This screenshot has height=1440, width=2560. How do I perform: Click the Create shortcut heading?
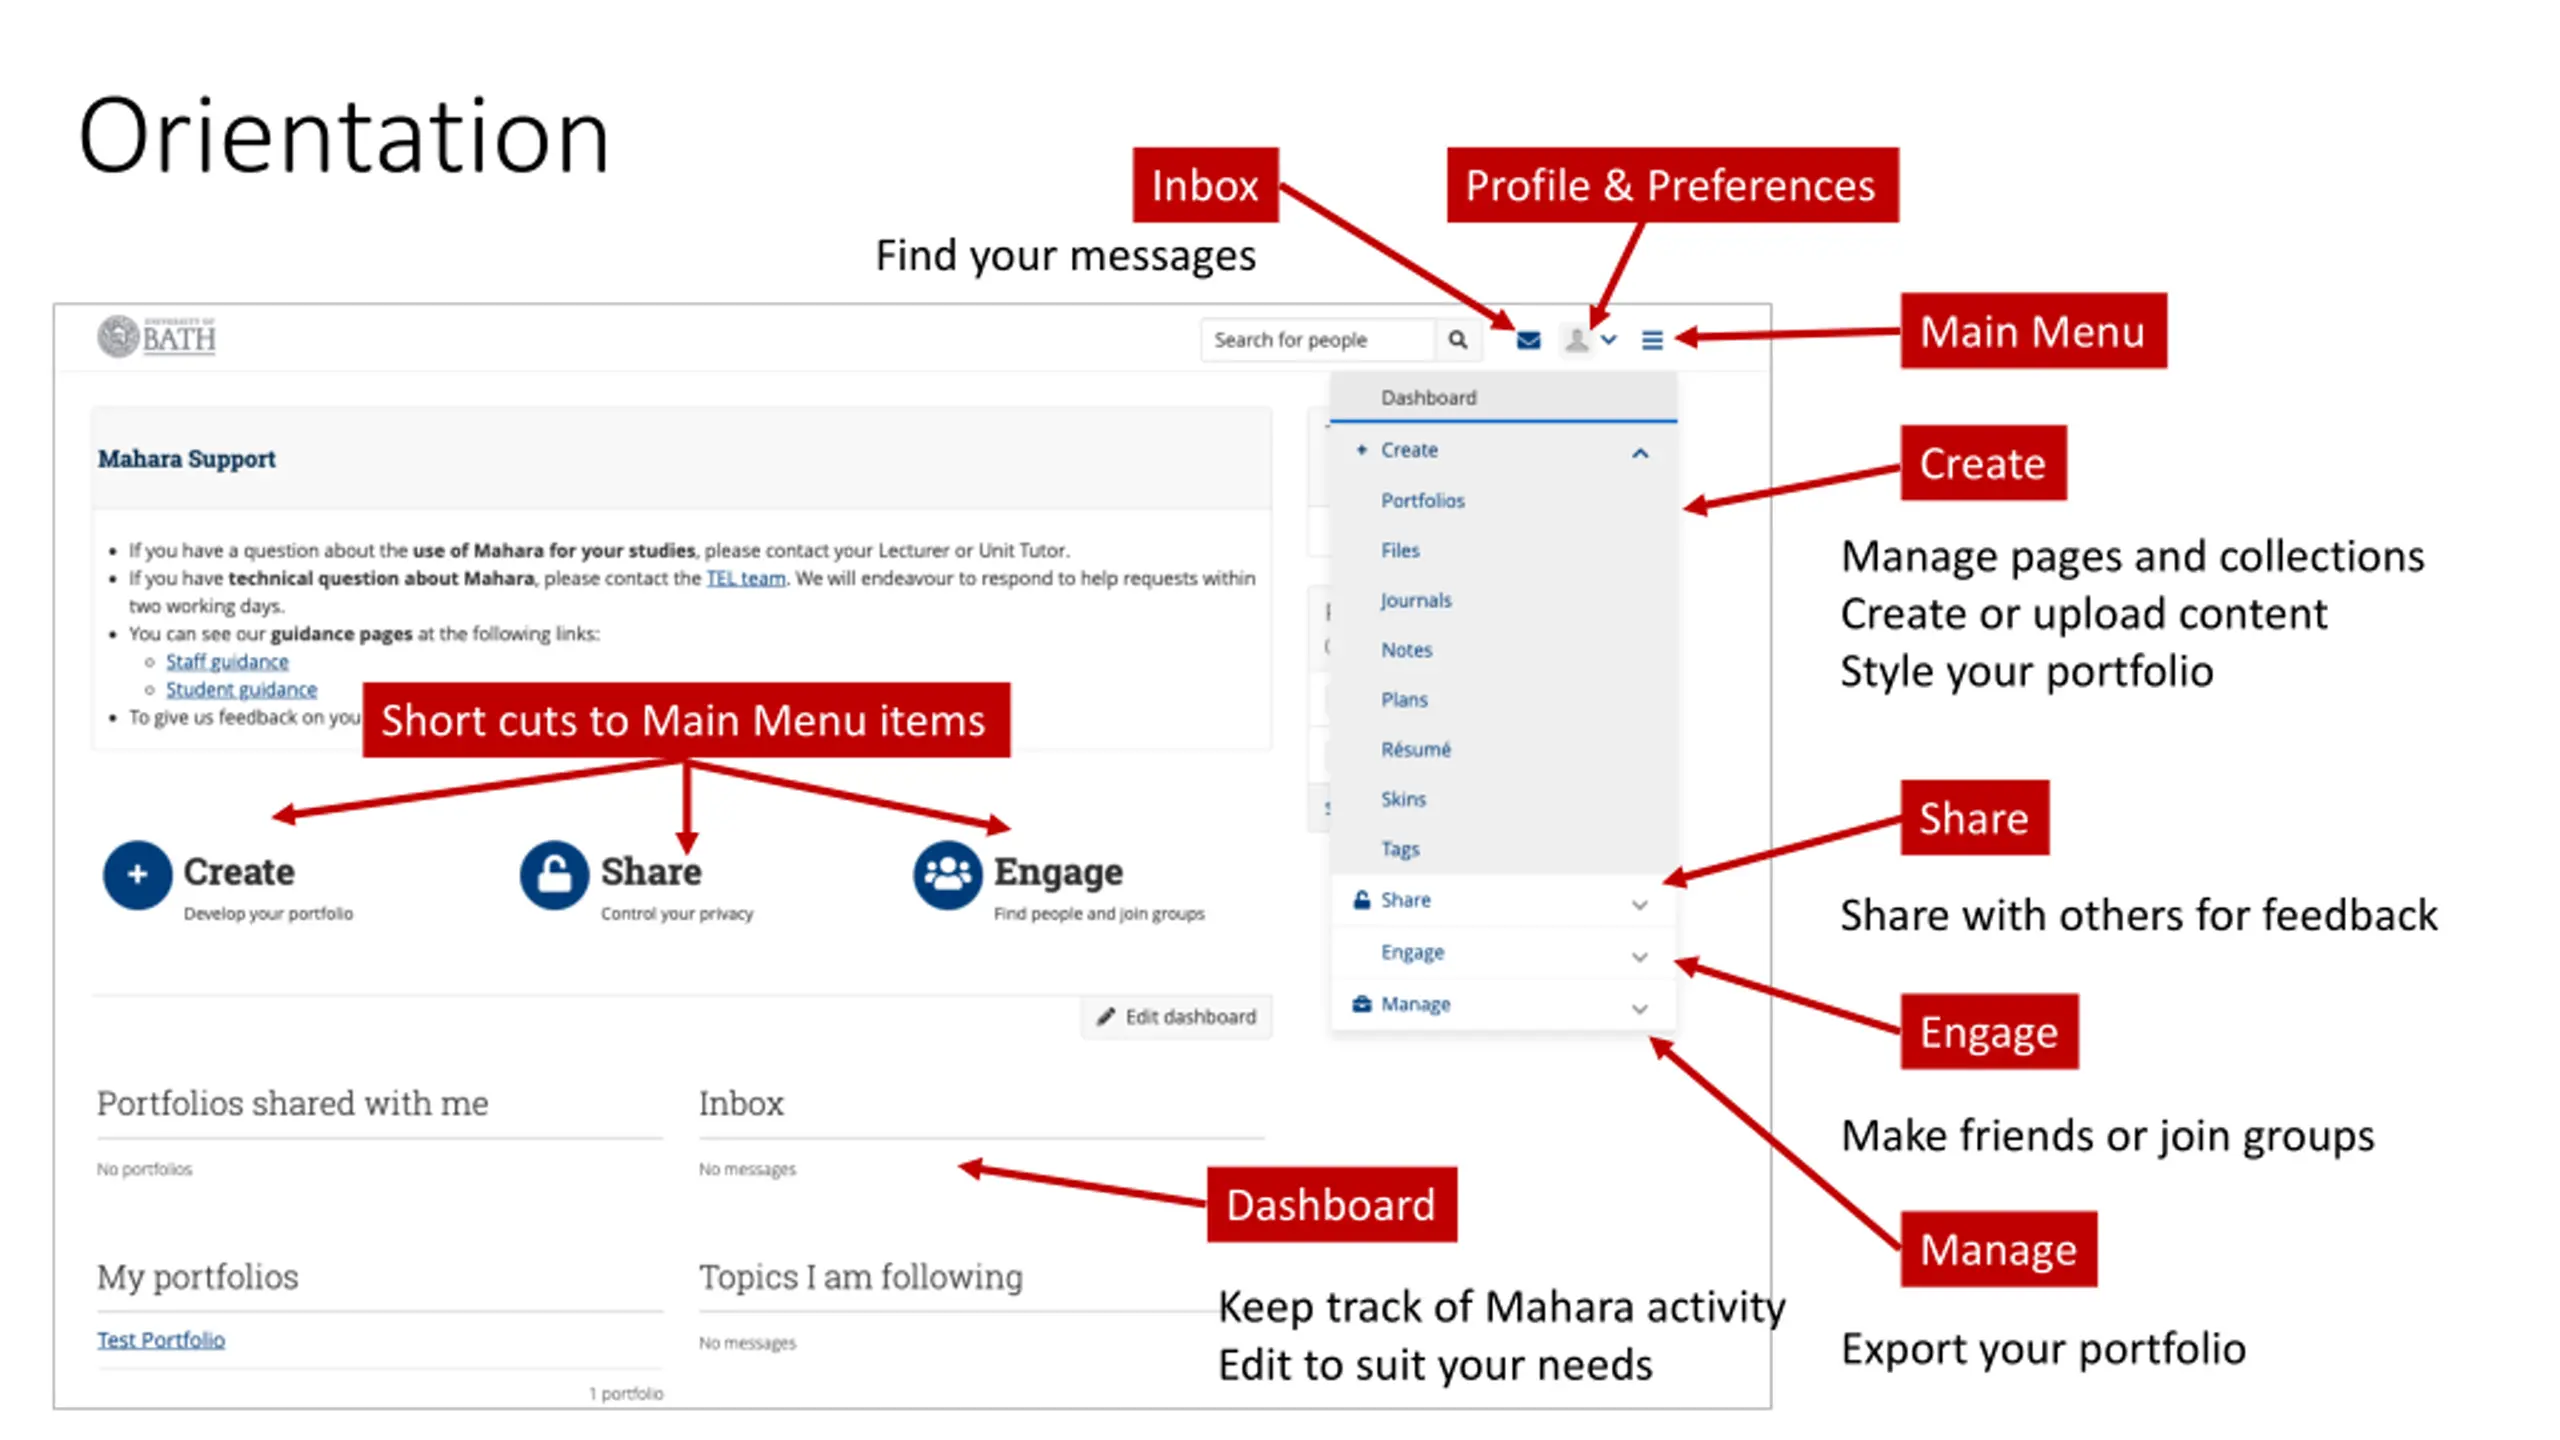point(238,871)
